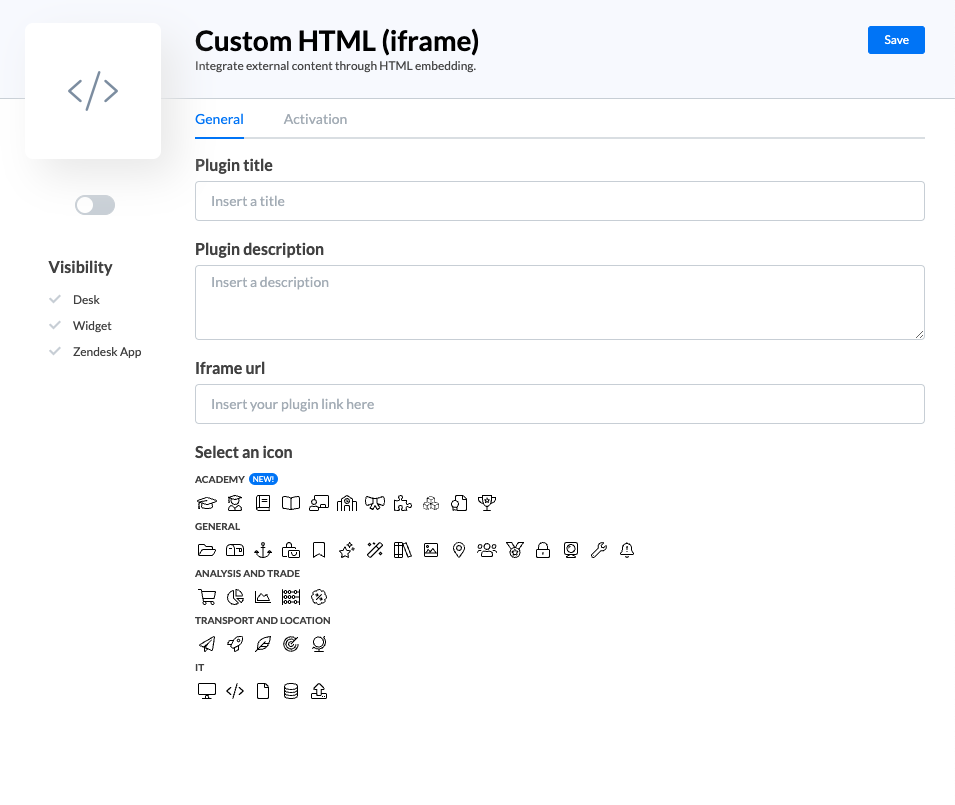The height and width of the screenshot is (805, 955).
Task: Choose the magic wand icon
Action: [375, 550]
